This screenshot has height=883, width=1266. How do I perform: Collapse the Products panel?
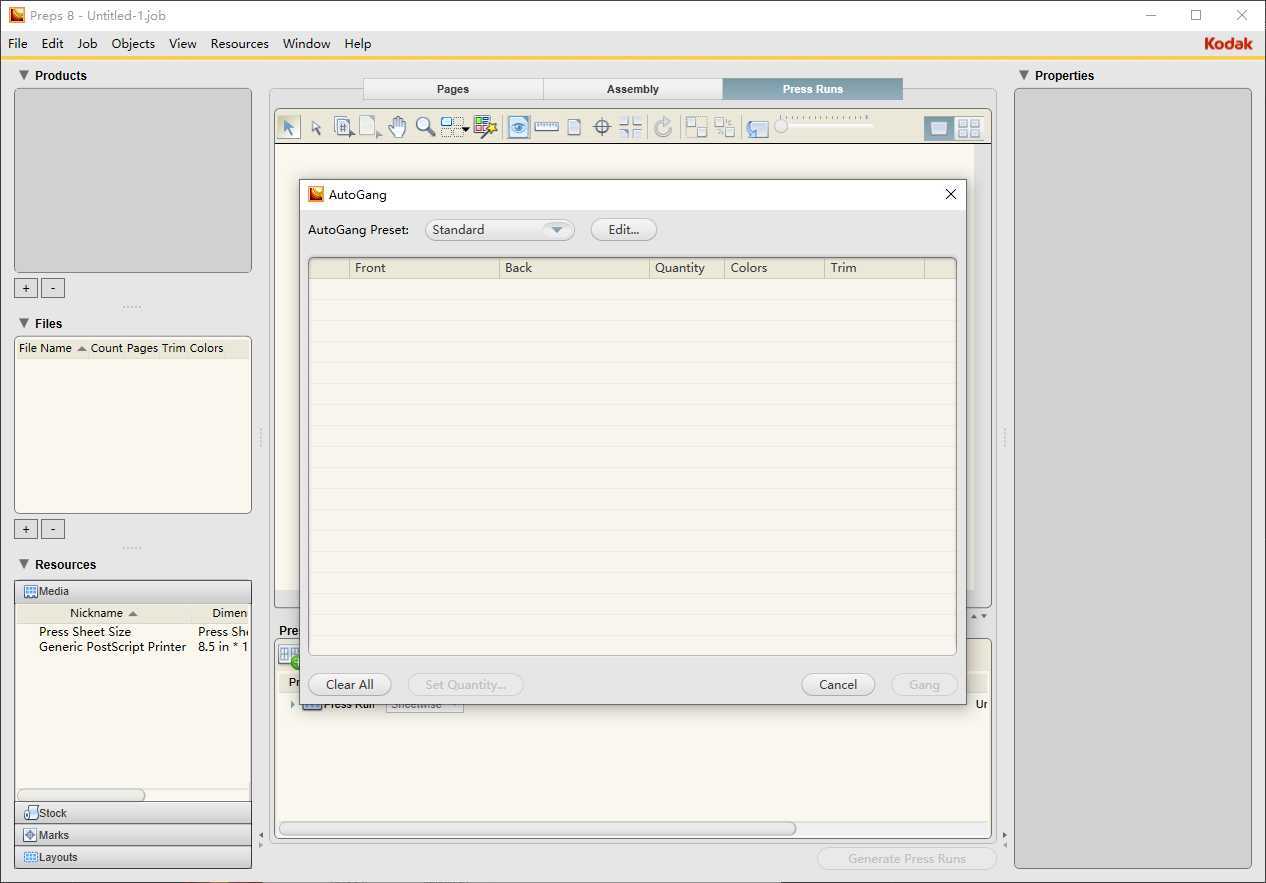pyautogui.click(x=24, y=75)
